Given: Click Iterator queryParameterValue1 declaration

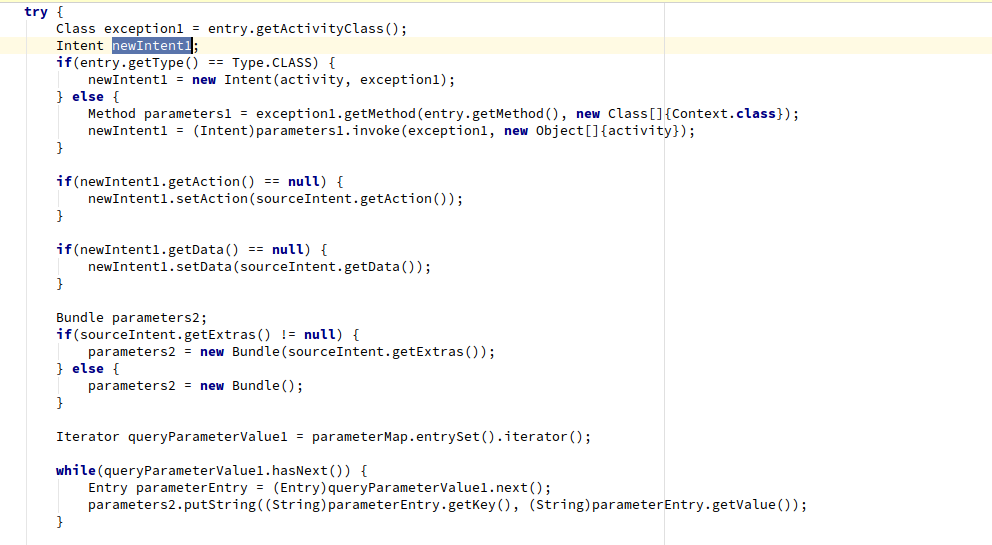Looking at the screenshot, I should coord(171,437).
